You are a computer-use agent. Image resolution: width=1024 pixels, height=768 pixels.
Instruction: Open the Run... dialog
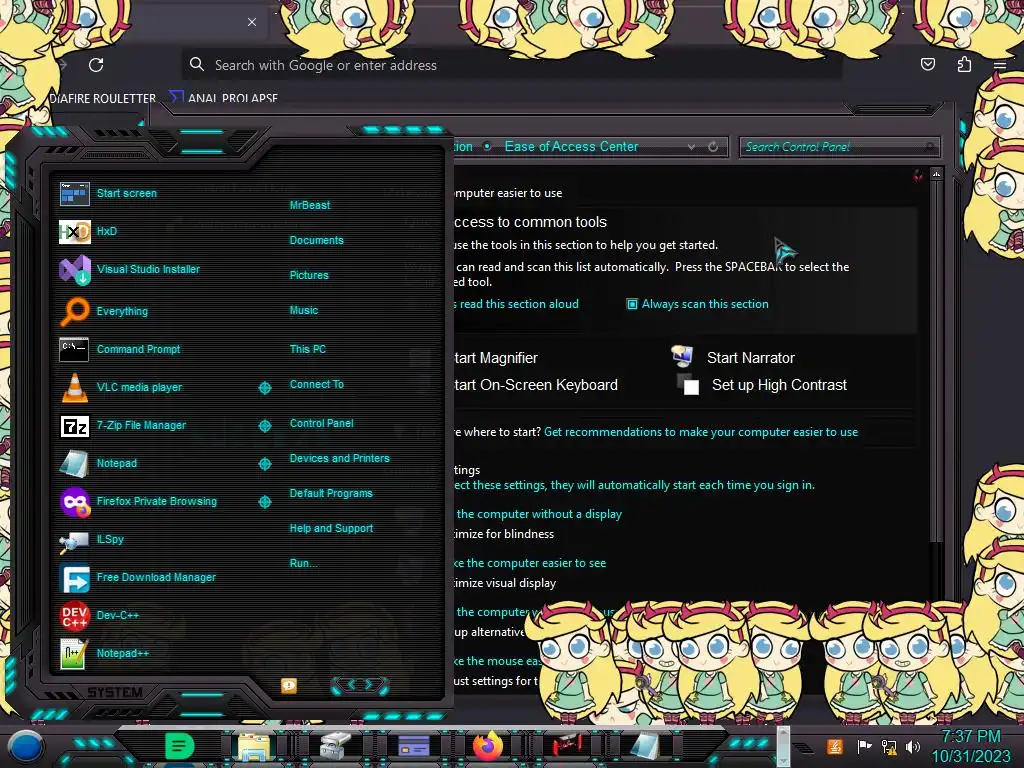pos(304,563)
